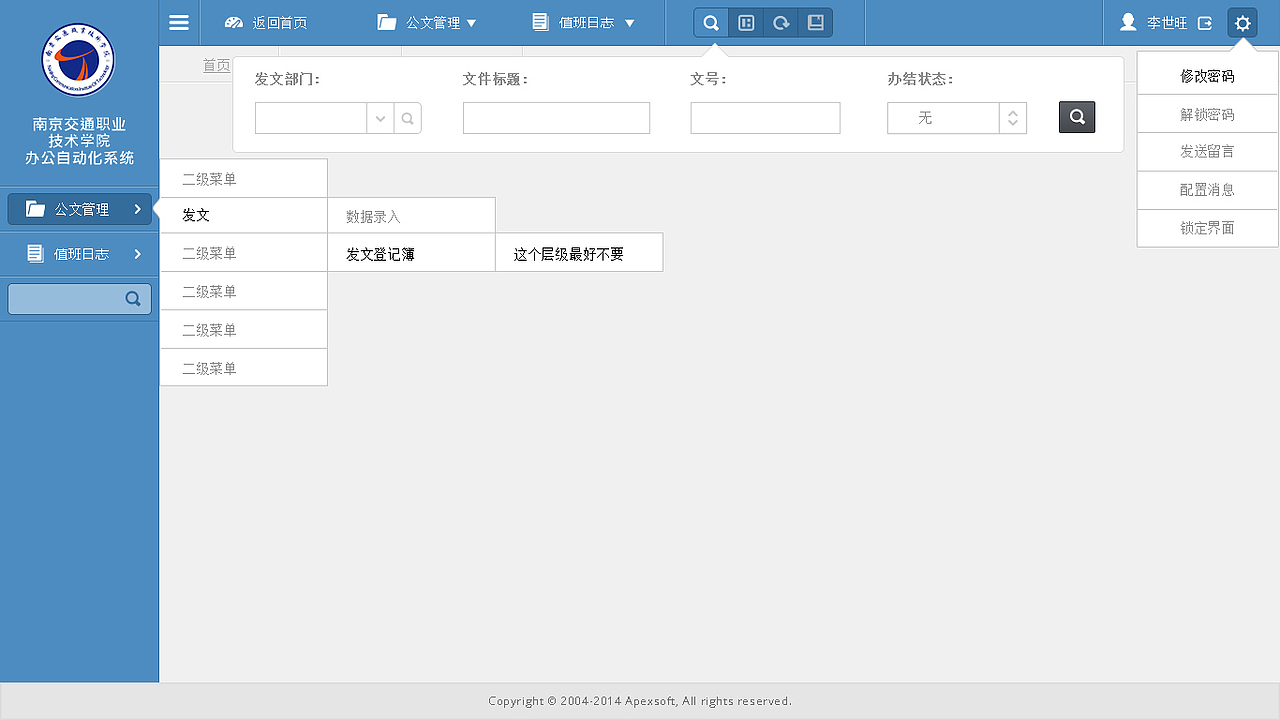Switch to the 首页 tab
The width and height of the screenshot is (1280, 720).
click(217, 65)
